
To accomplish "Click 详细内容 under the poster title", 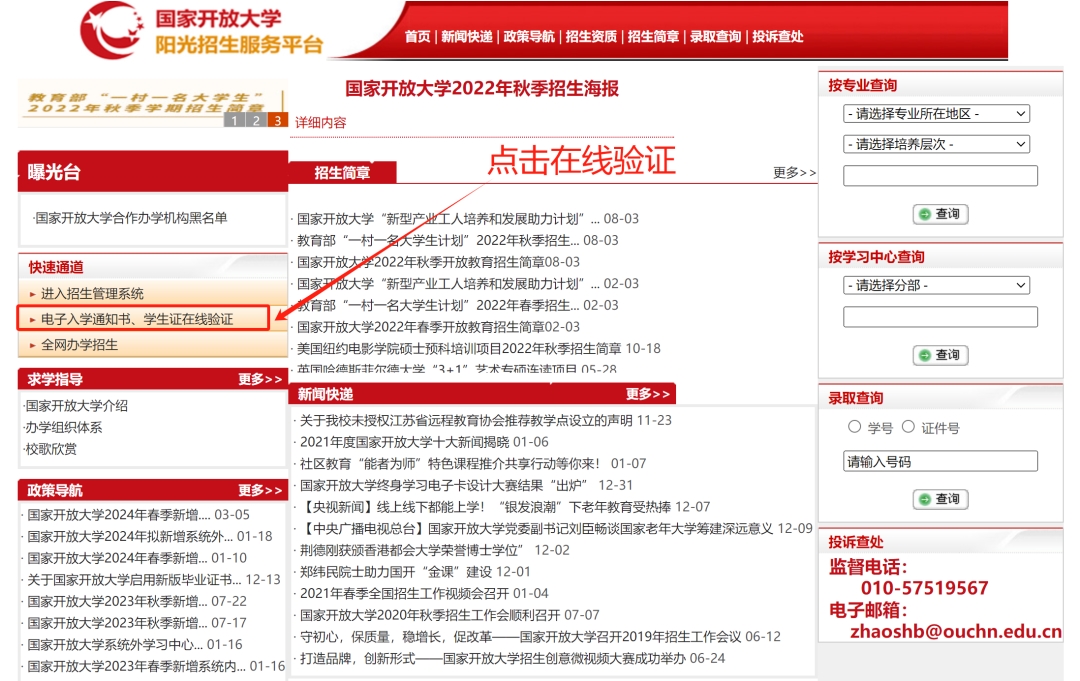I will click(x=321, y=123).
